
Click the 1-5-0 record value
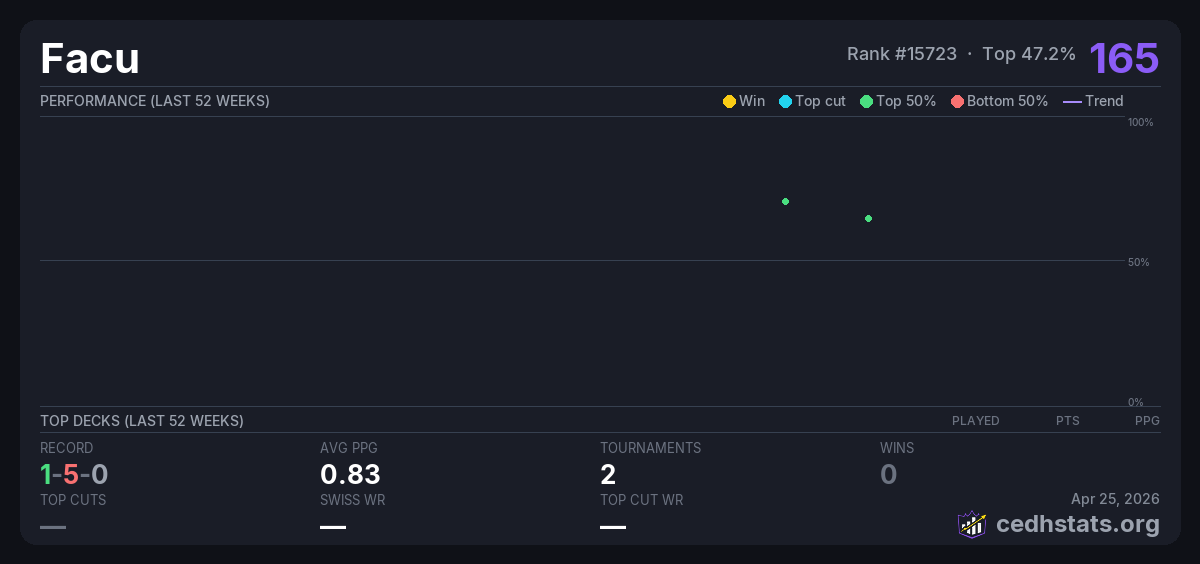click(x=74, y=474)
